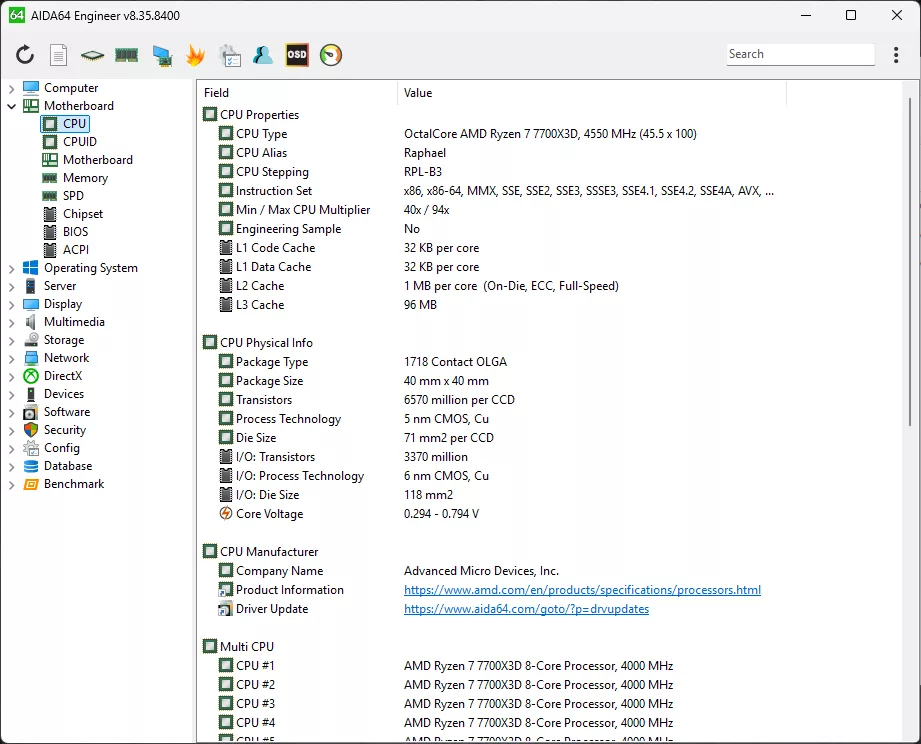Click in the Search field

[x=800, y=54]
